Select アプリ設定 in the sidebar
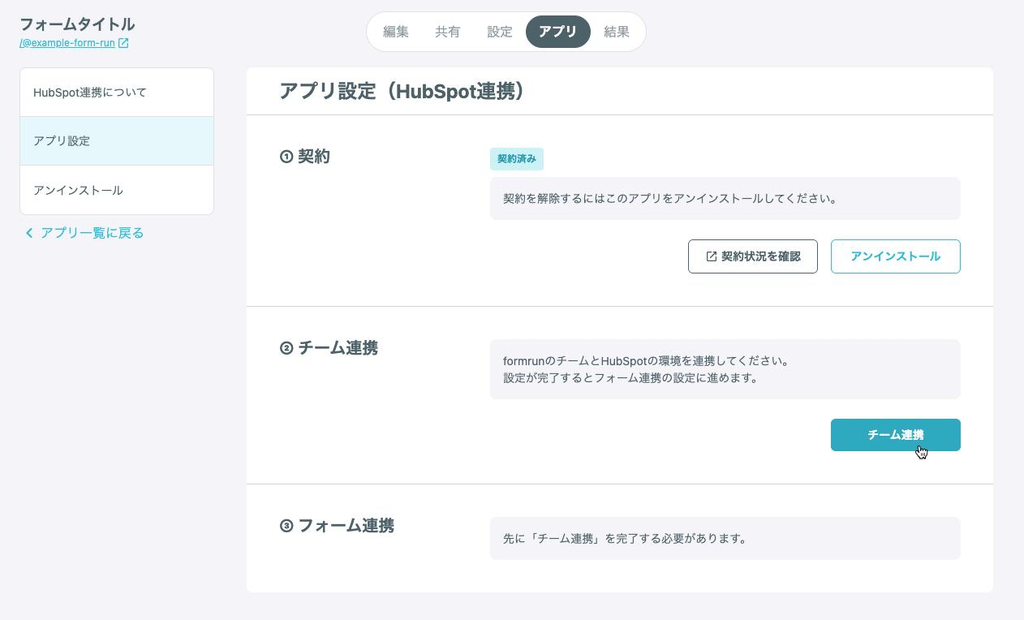 (x=117, y=140)
